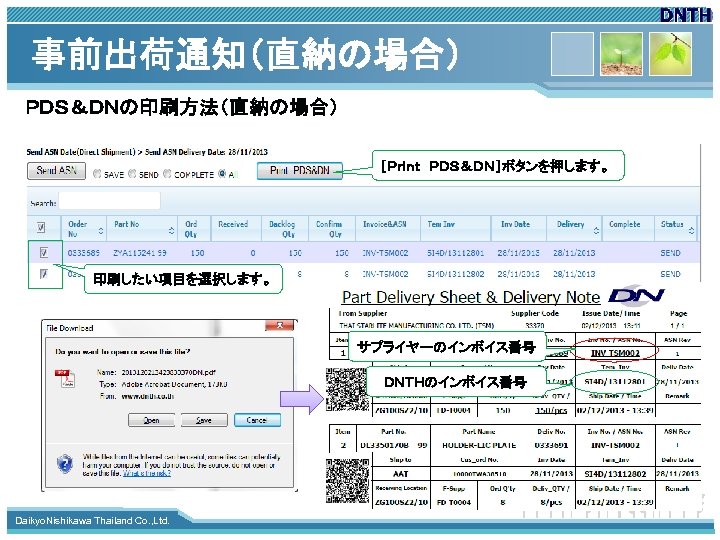Click the PDF filename in the download dialog
Screen dimensions: 720x540
169,372
